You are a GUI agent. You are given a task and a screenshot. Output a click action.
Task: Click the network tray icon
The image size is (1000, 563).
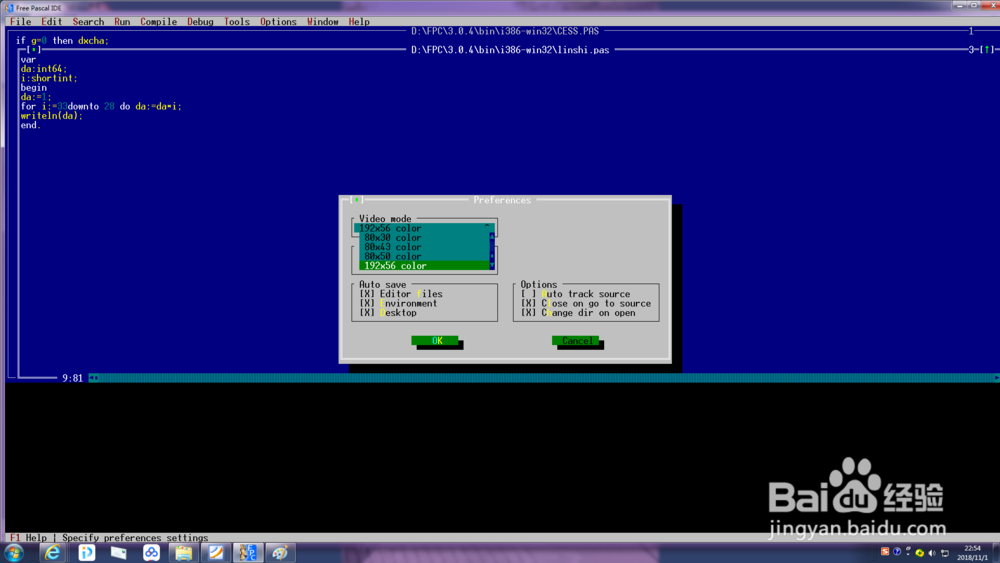[x=945, y=553]
